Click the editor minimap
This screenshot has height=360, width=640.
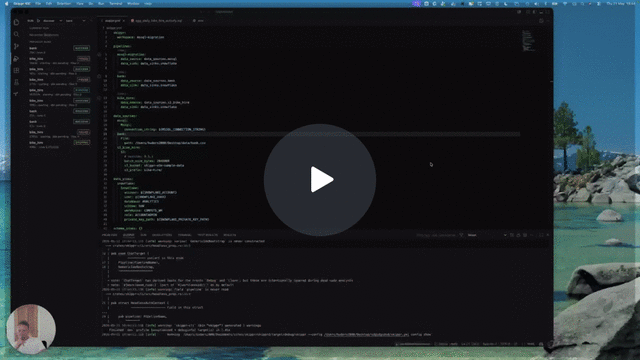click(x=529, y=41)
